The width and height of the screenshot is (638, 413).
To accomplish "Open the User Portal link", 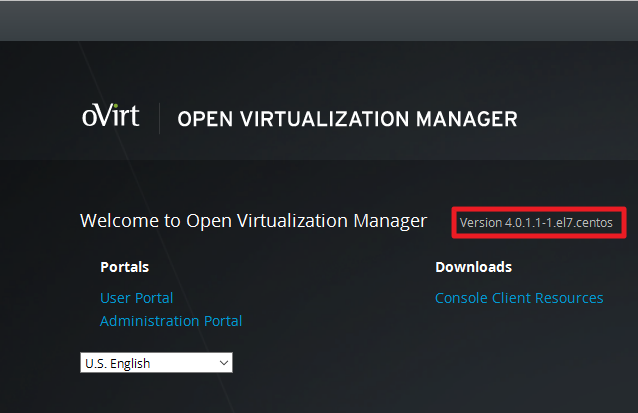I will [x=137, y=298].
